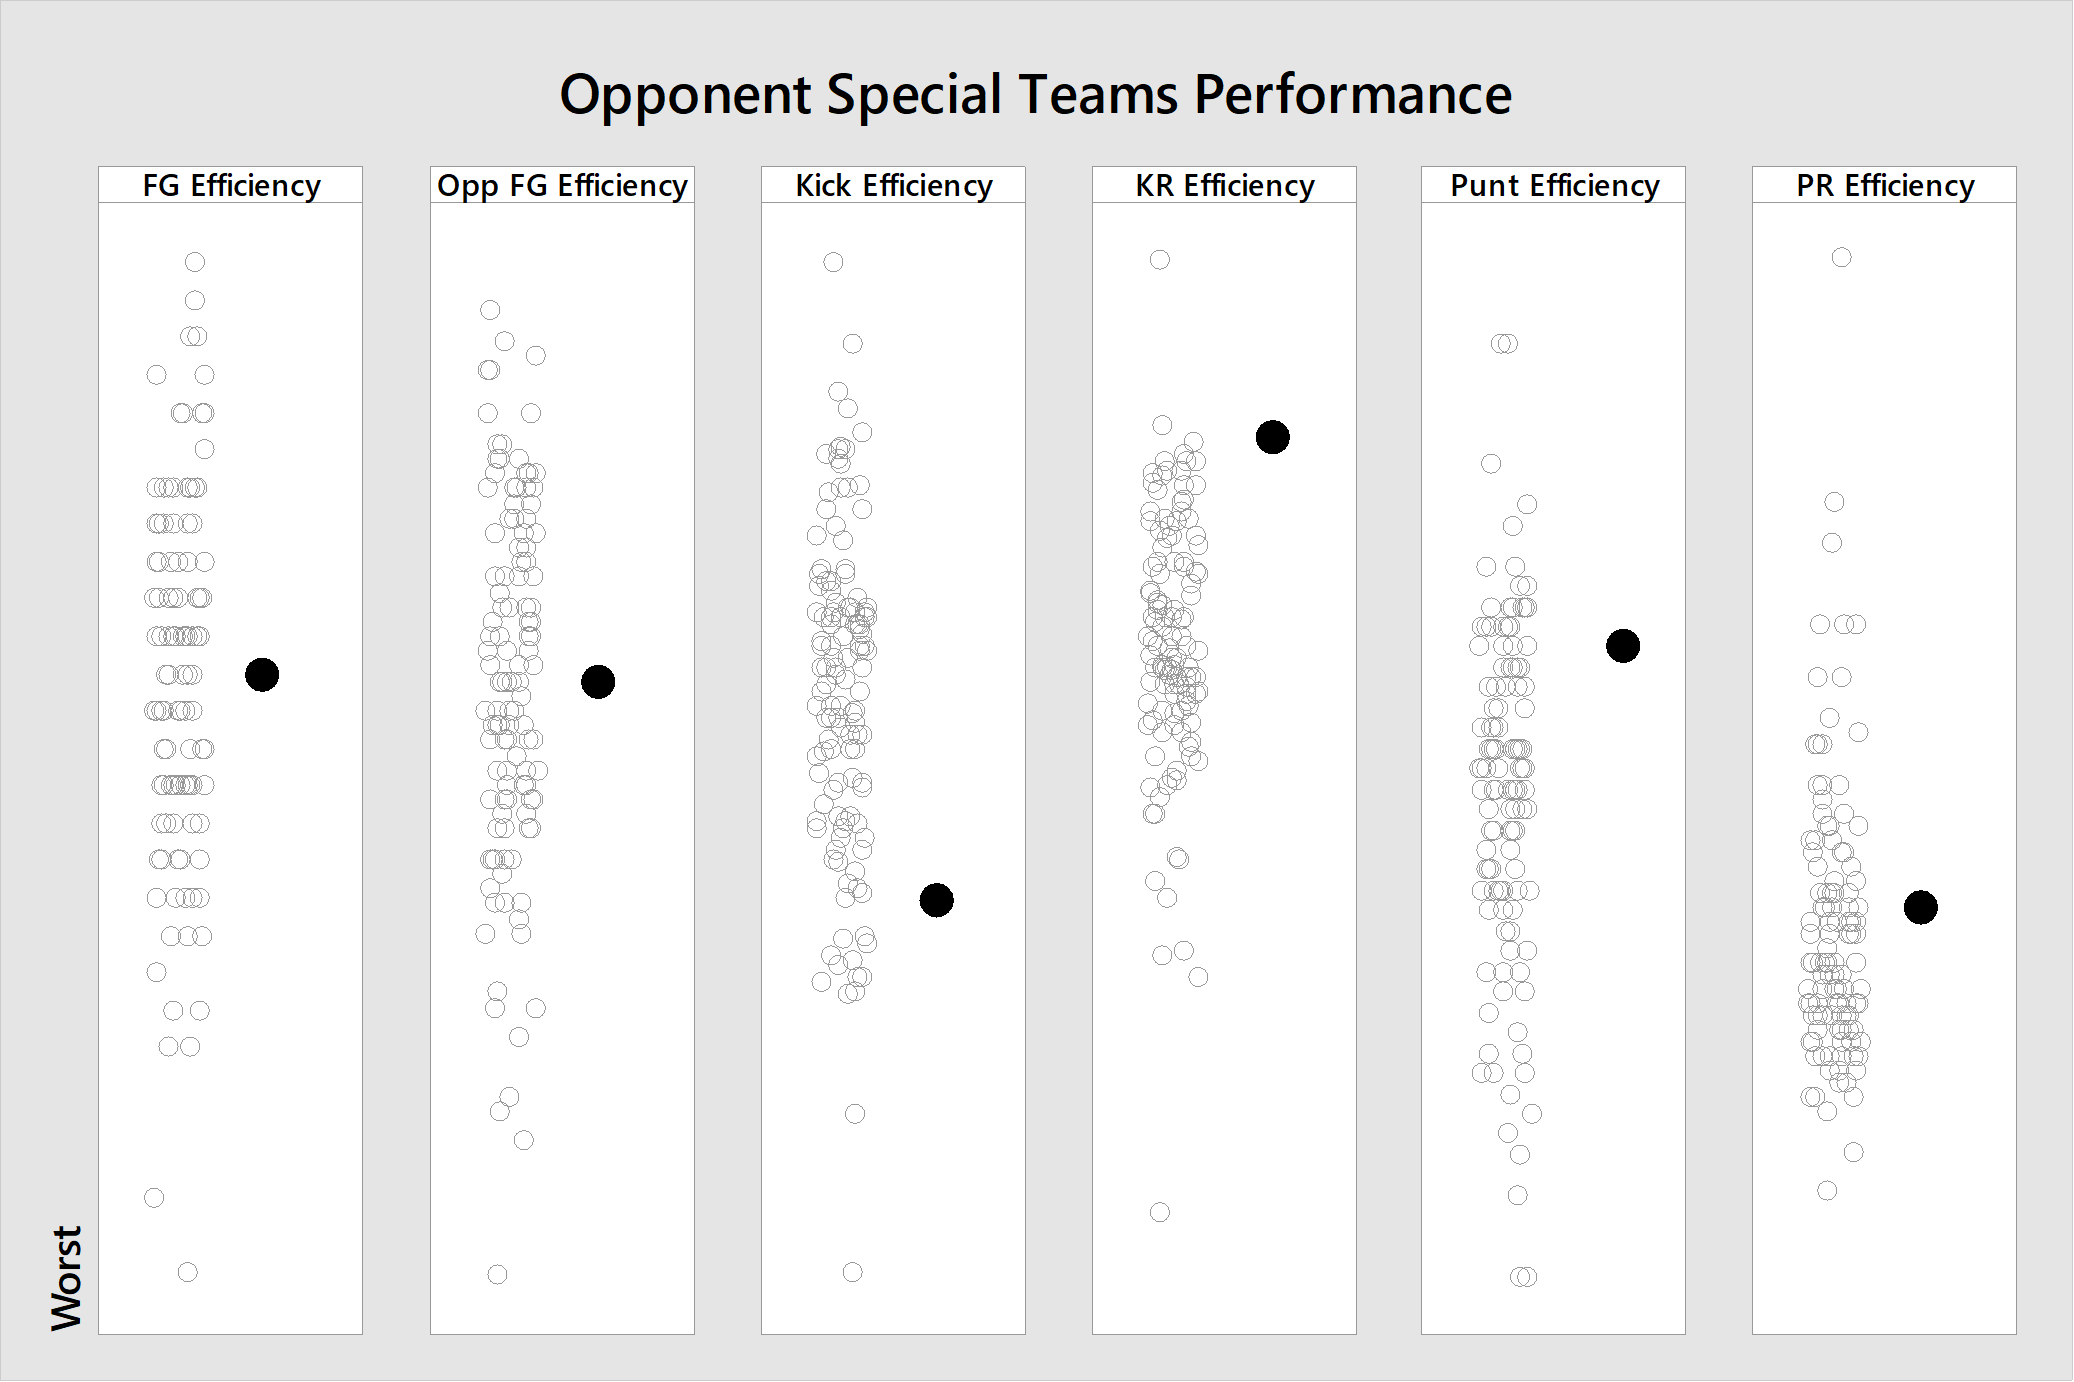This screenshot has width=2074, height=1382.
Task: Select the highest point in PR Efficiency
Action: click(1841, 258)
